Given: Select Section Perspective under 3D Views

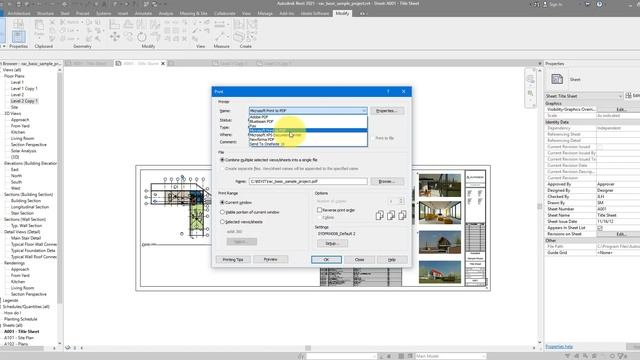Looking at the screenshot, I should [29, 144].
